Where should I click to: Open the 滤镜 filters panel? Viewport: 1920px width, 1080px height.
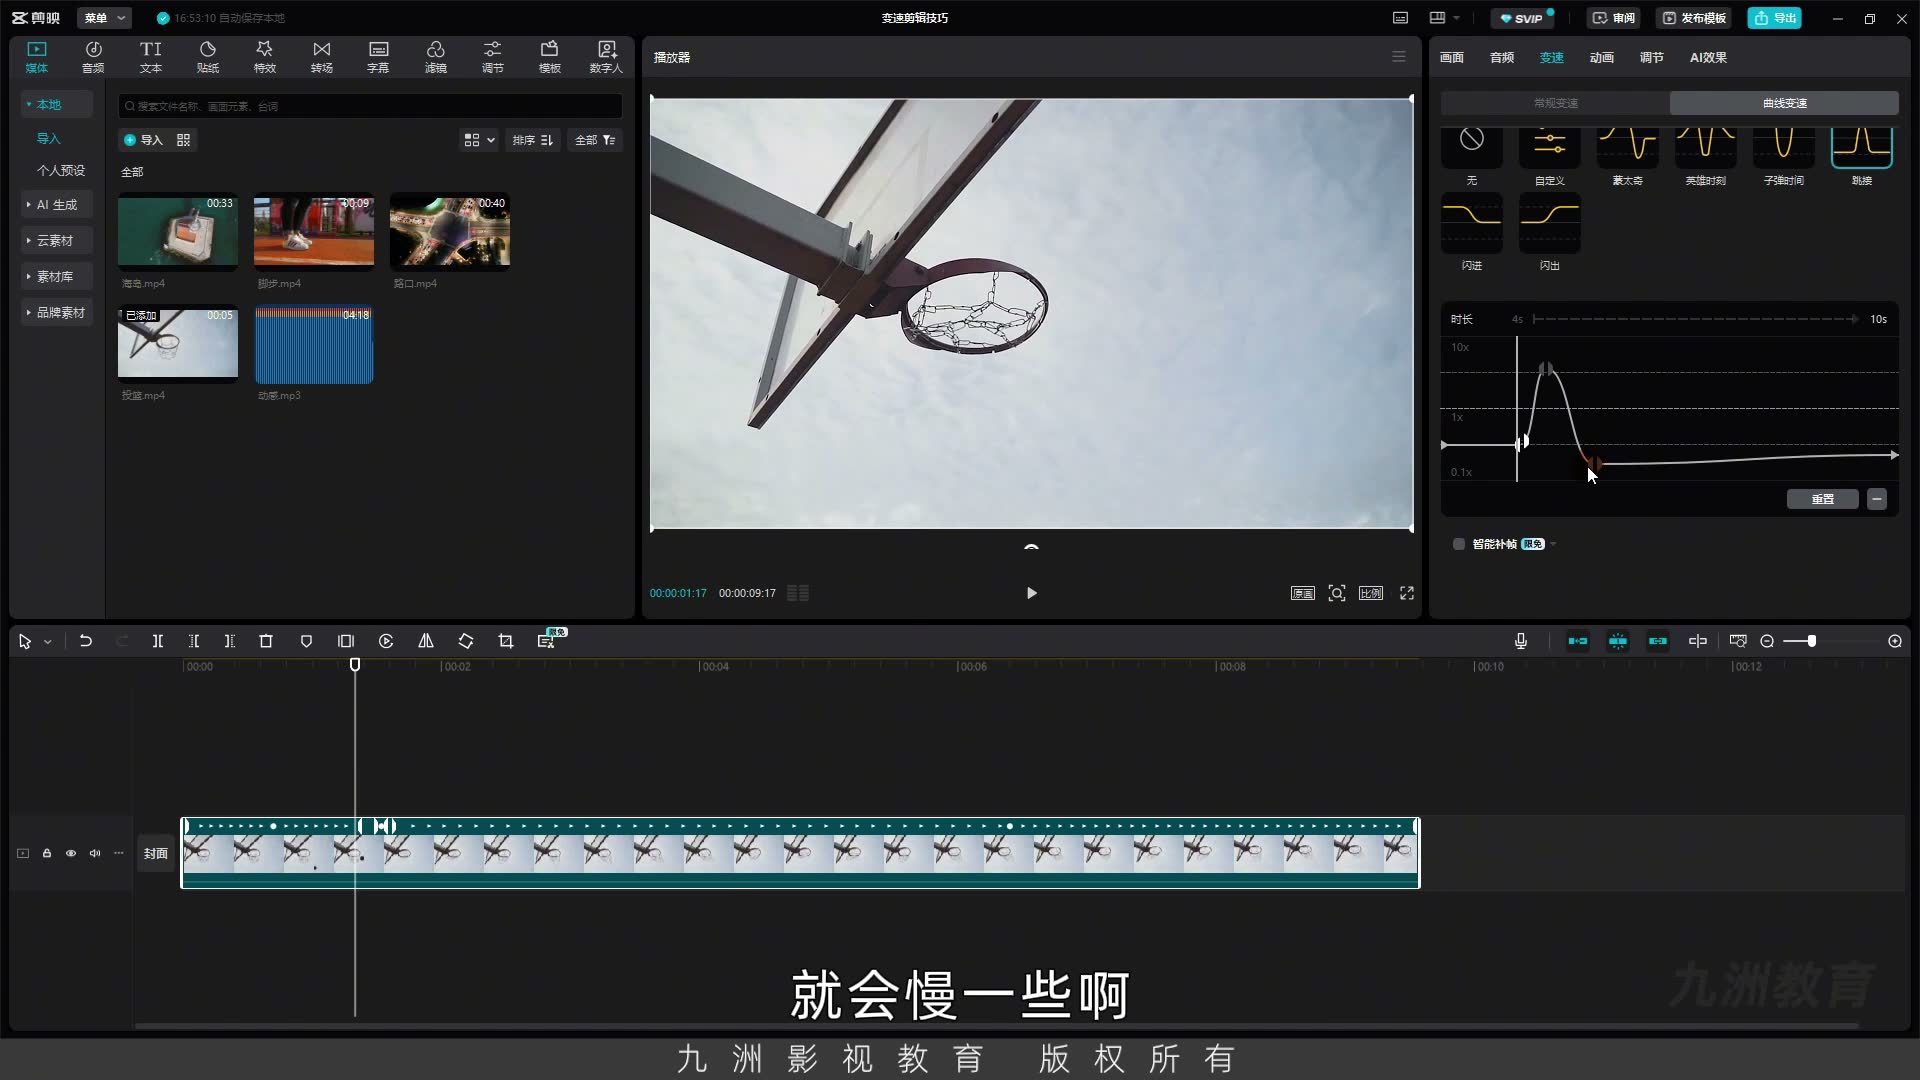(x=436, y=57)
